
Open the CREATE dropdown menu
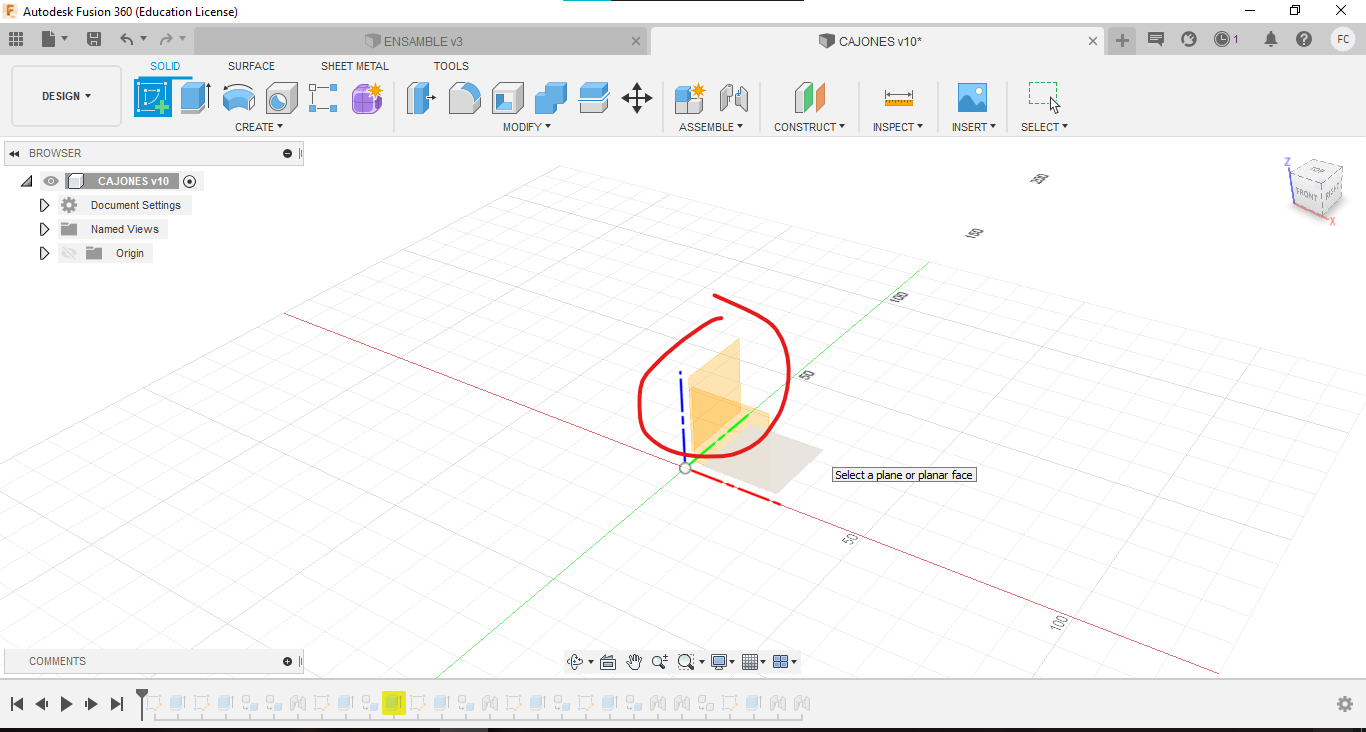(259, 127)
